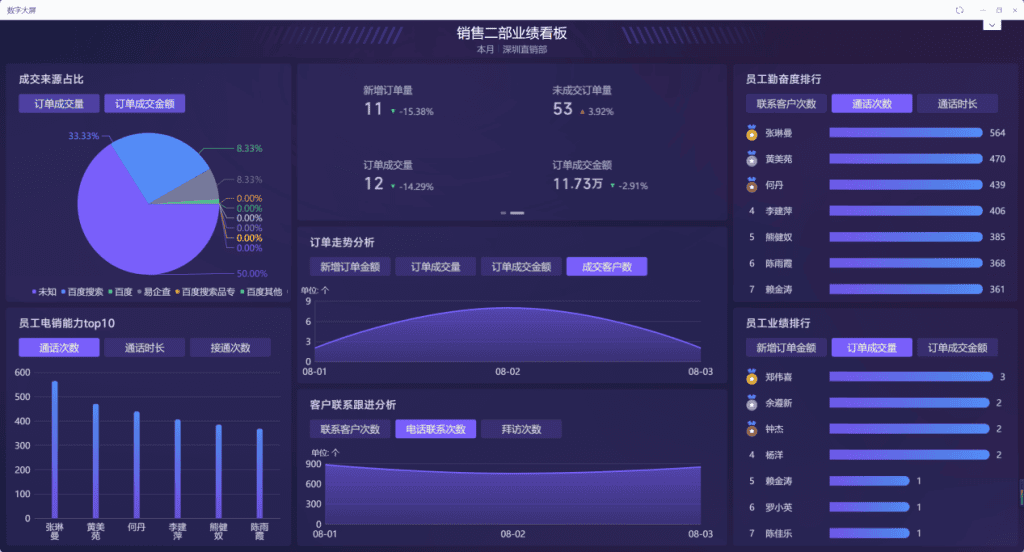Open the 深圳直销部 department selector
The image size is (1024, 552).
click(525, 49)
